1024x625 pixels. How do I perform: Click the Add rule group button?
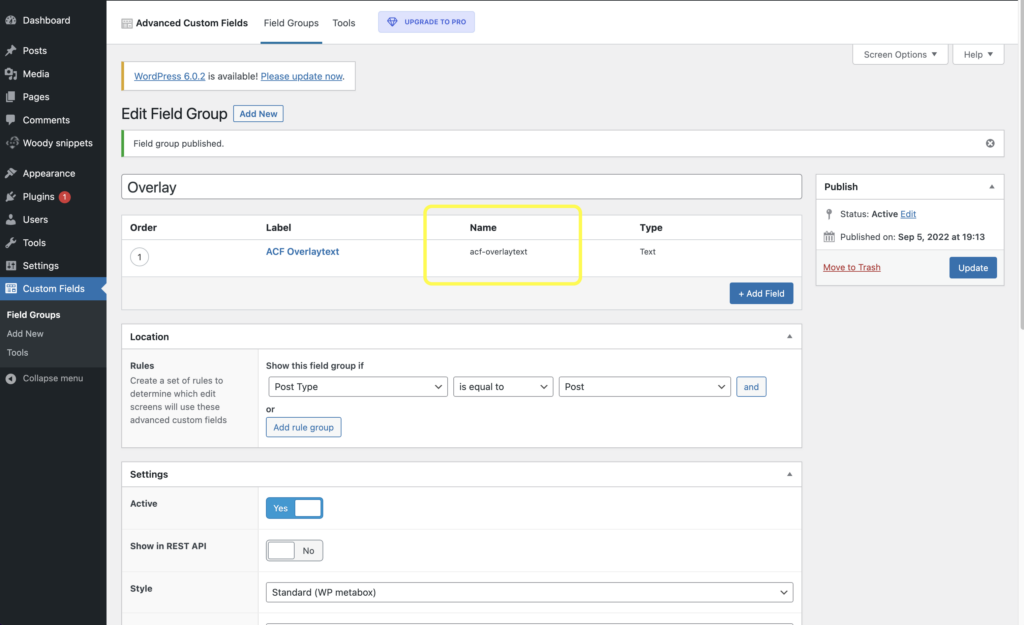(x=304, y=427)
